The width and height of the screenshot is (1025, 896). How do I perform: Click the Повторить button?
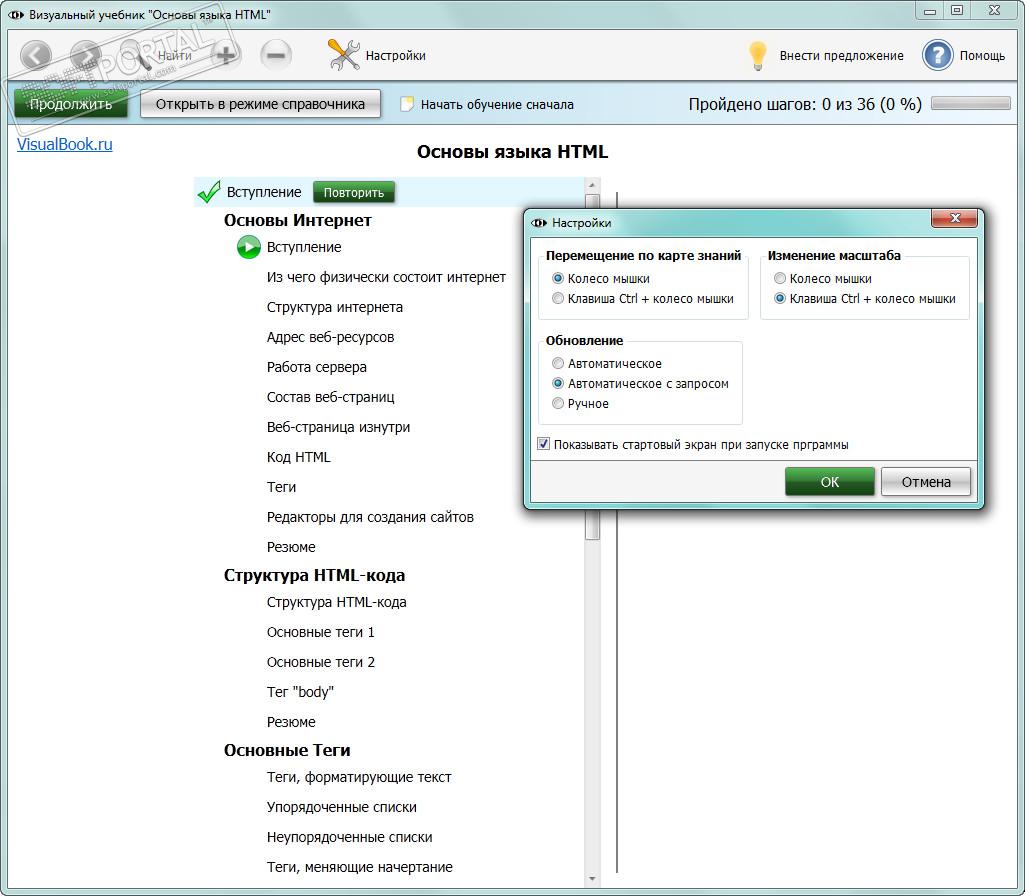pyautogui.click(x=354, y=193)
